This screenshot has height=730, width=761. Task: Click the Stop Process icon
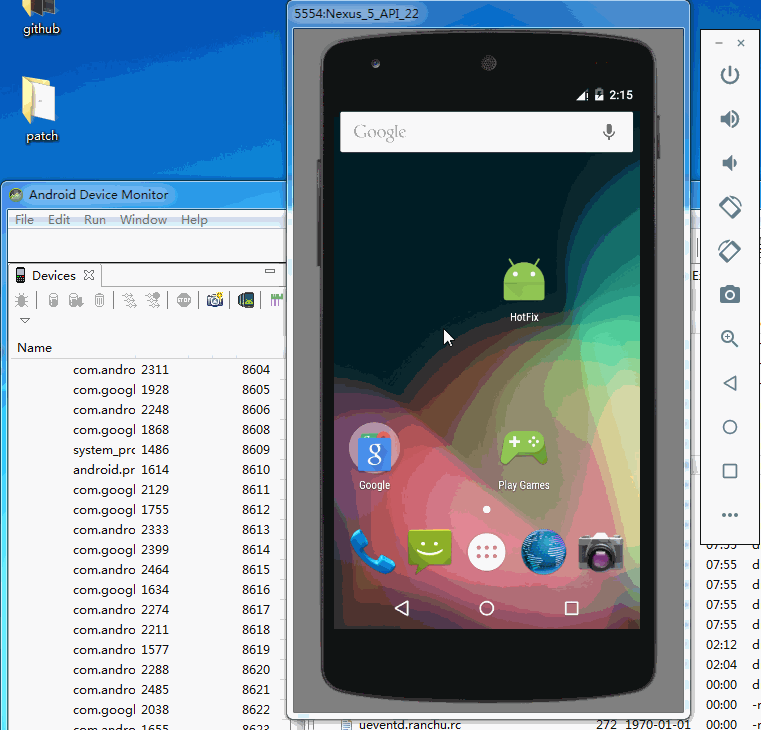[183, 300]
